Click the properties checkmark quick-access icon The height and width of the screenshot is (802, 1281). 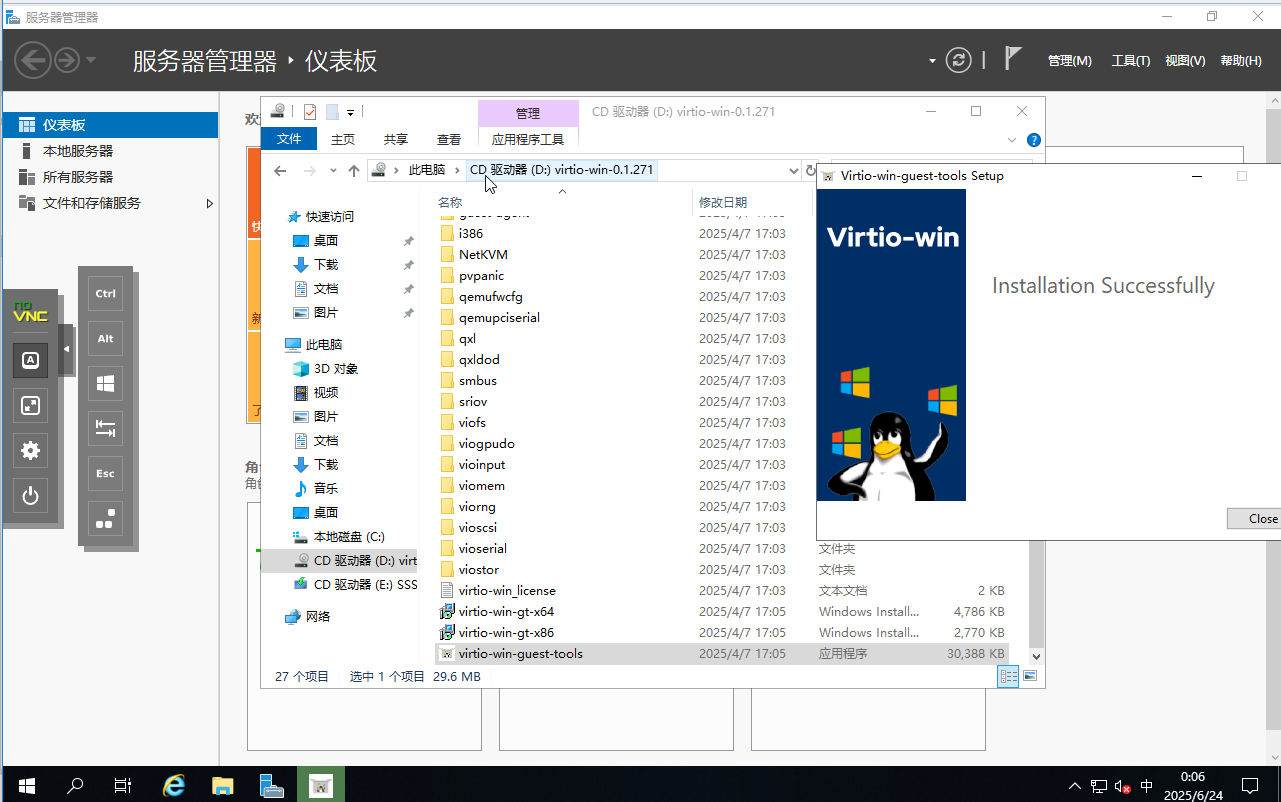(310, 112)
